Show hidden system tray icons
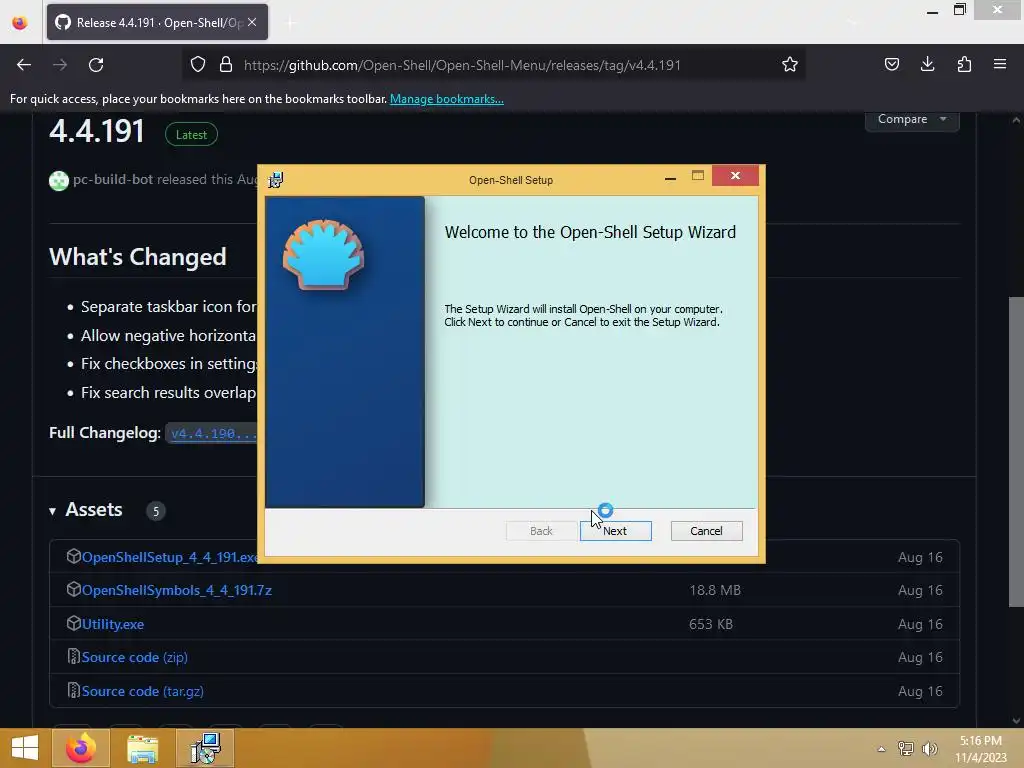This screenshot has height=768, width=1024. 881,749
